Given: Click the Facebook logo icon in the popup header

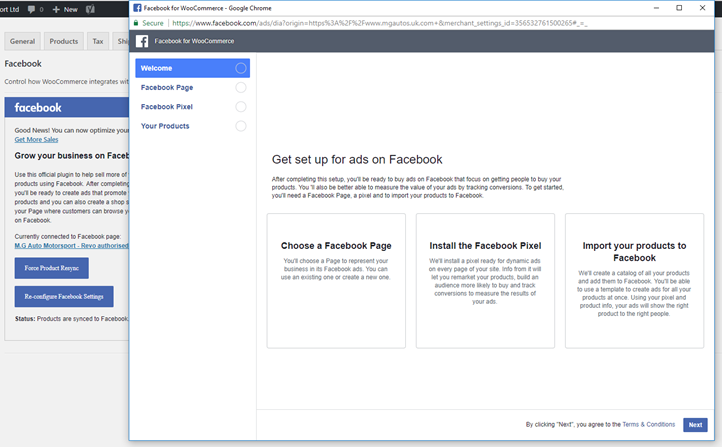Looking at the screenshot, I should [142, 41].
